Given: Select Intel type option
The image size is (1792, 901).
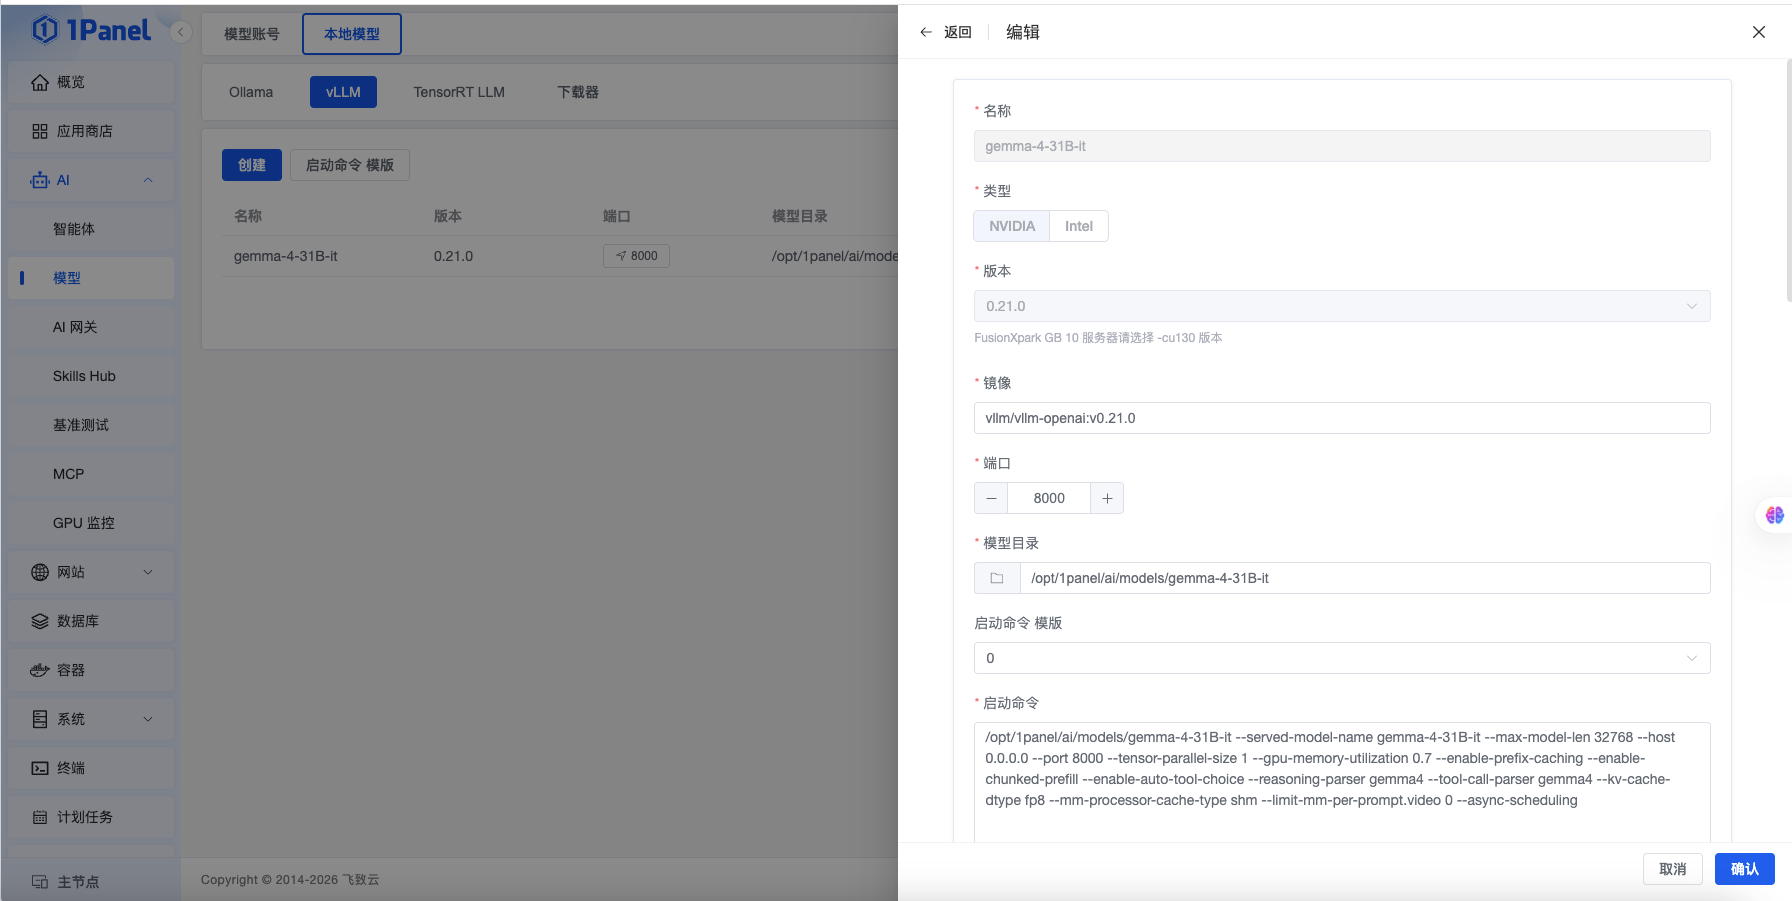Looking at the screenshot, I should (1079, 226).
